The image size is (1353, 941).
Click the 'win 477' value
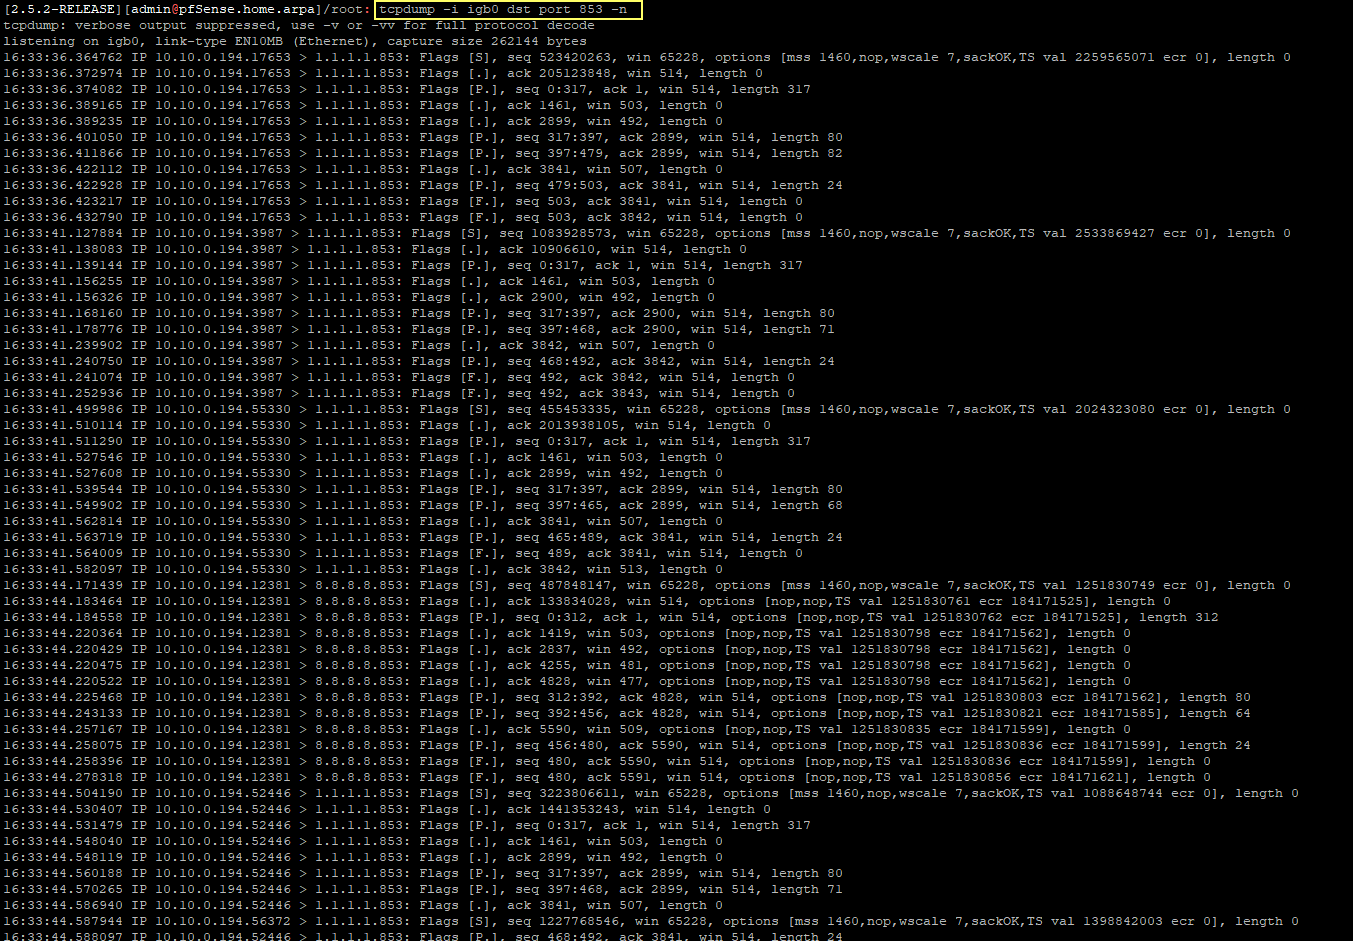615,681
